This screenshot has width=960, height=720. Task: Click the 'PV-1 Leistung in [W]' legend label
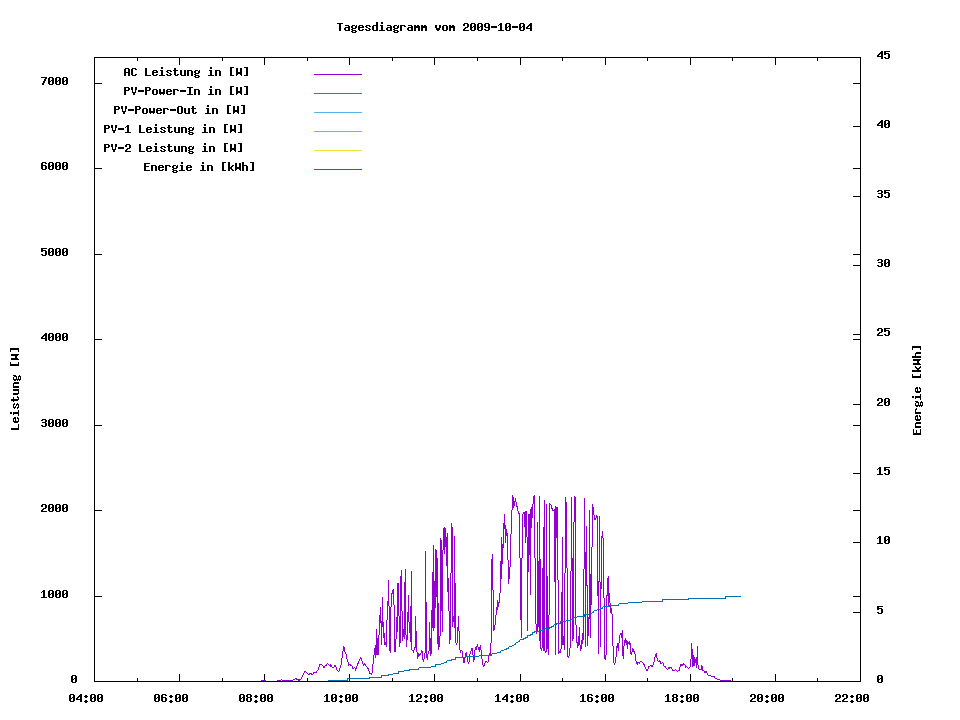(x=173, y=129)
